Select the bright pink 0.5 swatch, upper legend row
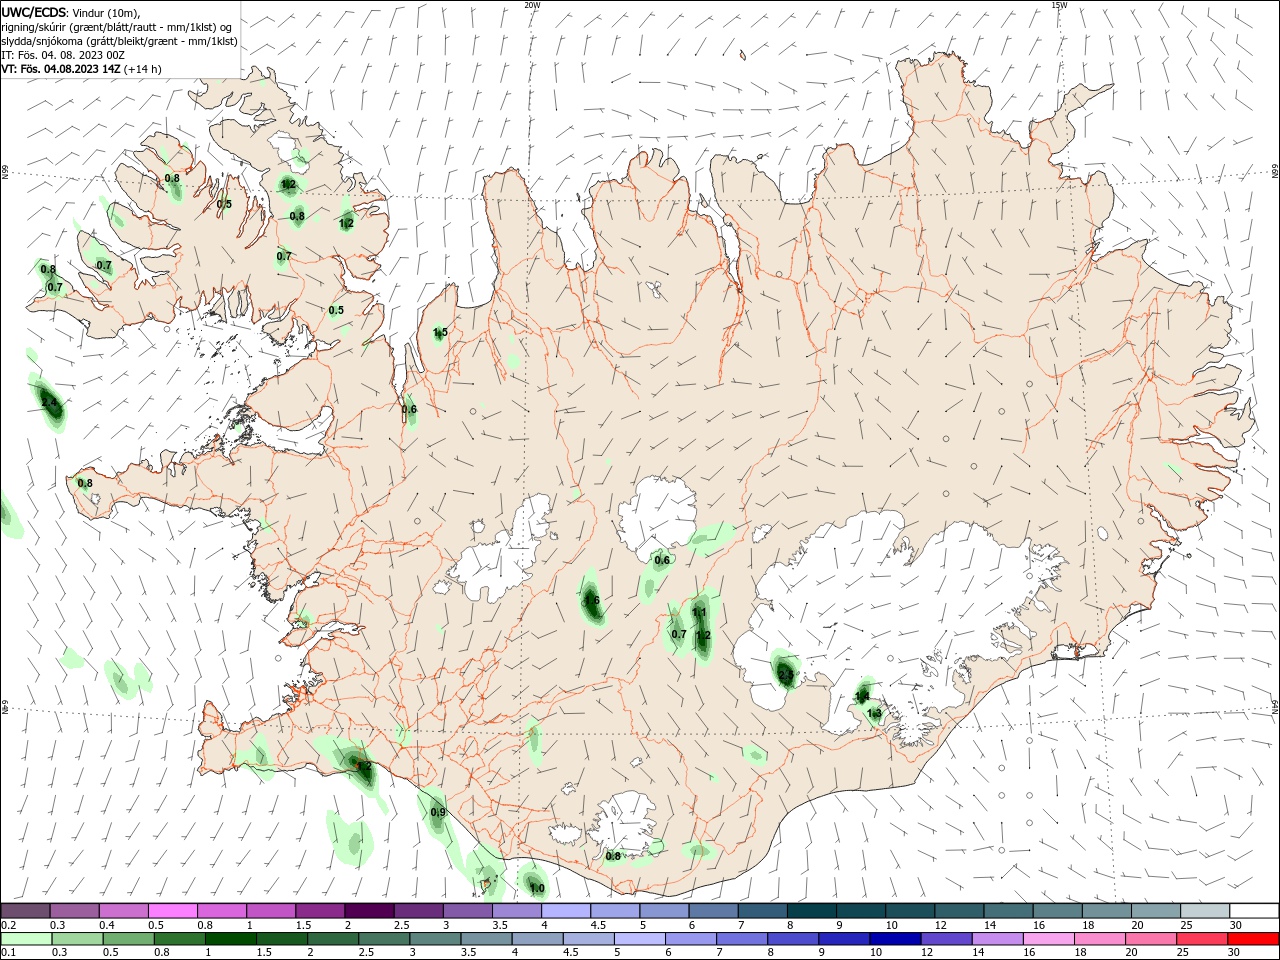Image resolution: width=1280 pixels, height=960 pixels. [x=173, y=910]
